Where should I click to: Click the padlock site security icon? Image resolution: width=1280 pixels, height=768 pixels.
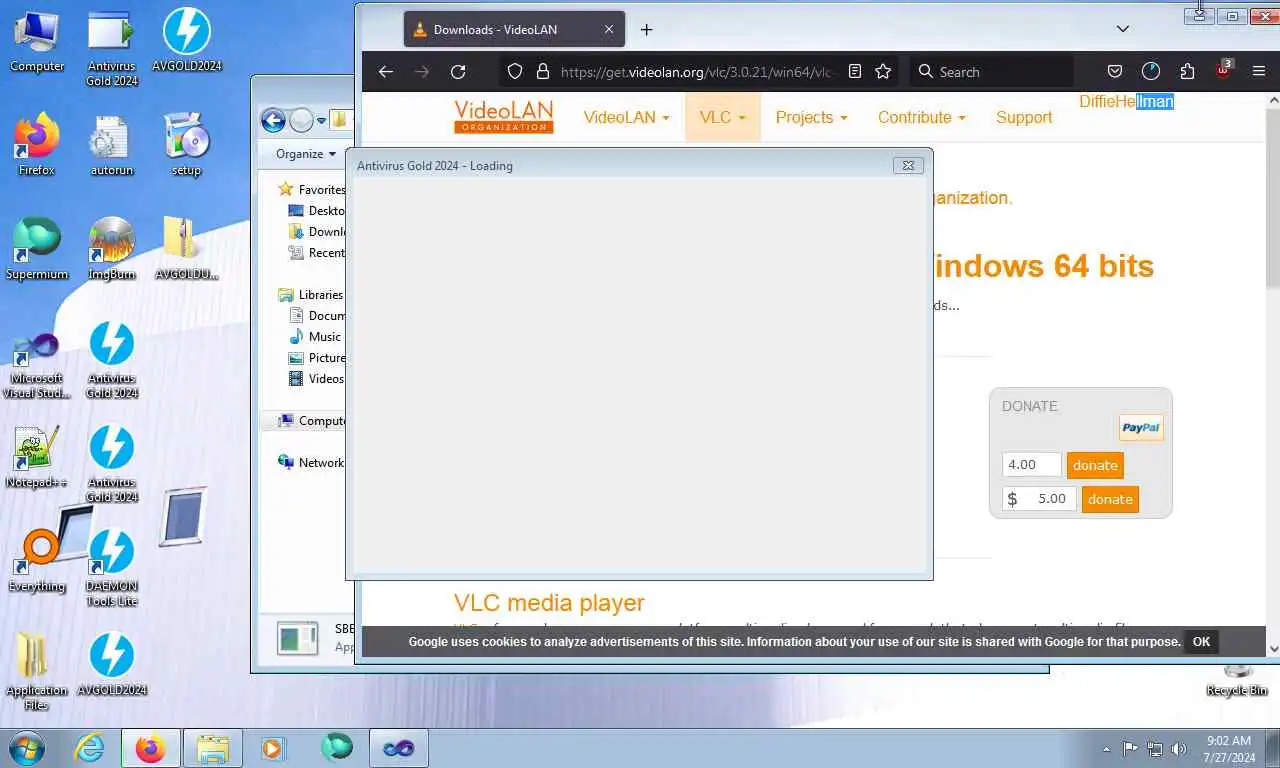pyautogui.click(x=543, y=72)
